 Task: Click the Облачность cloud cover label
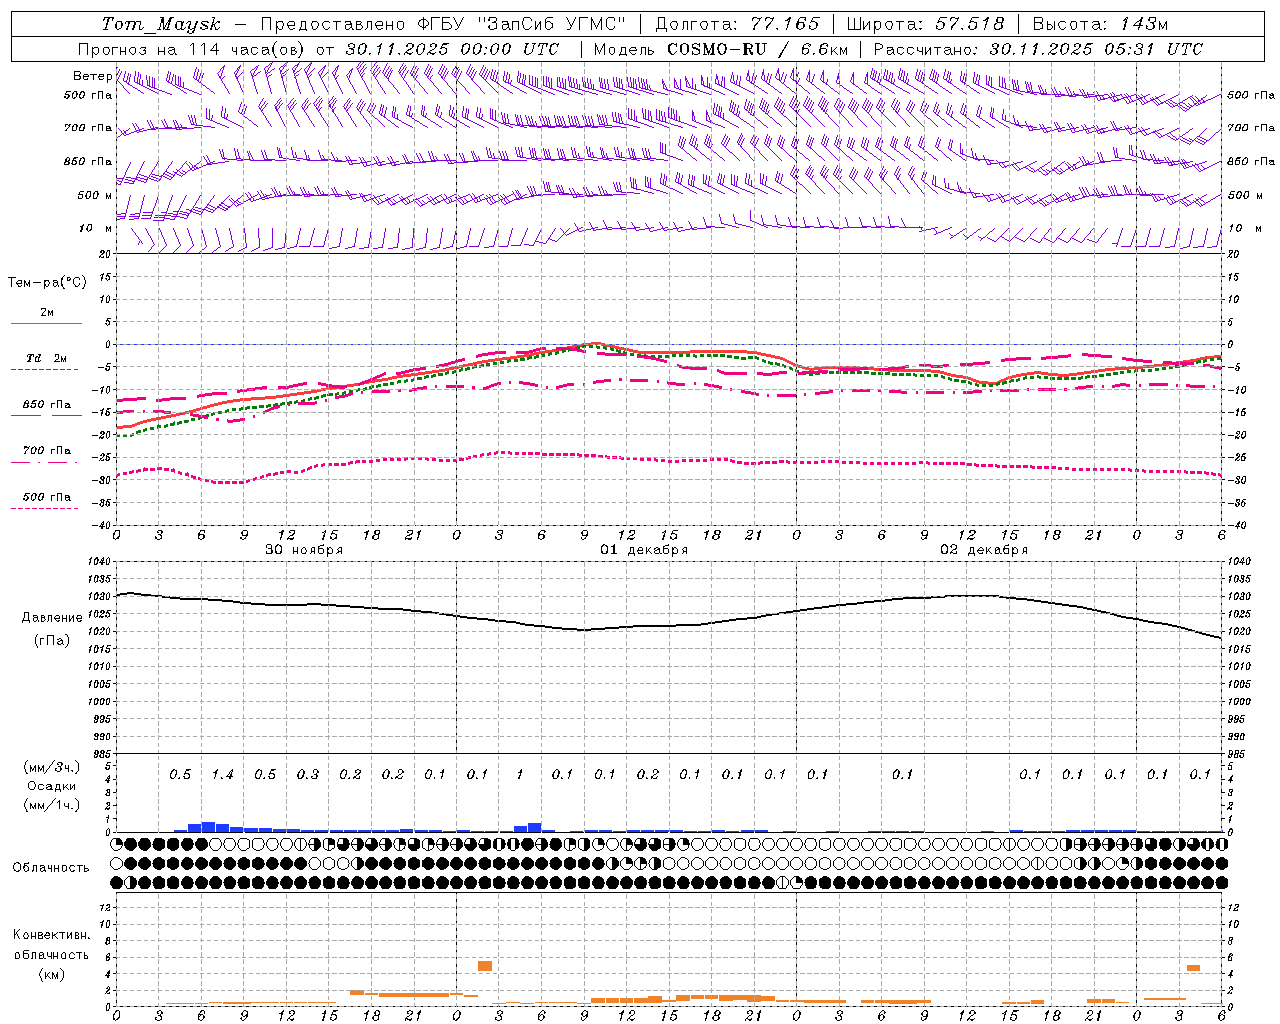[x=51, y=868]
